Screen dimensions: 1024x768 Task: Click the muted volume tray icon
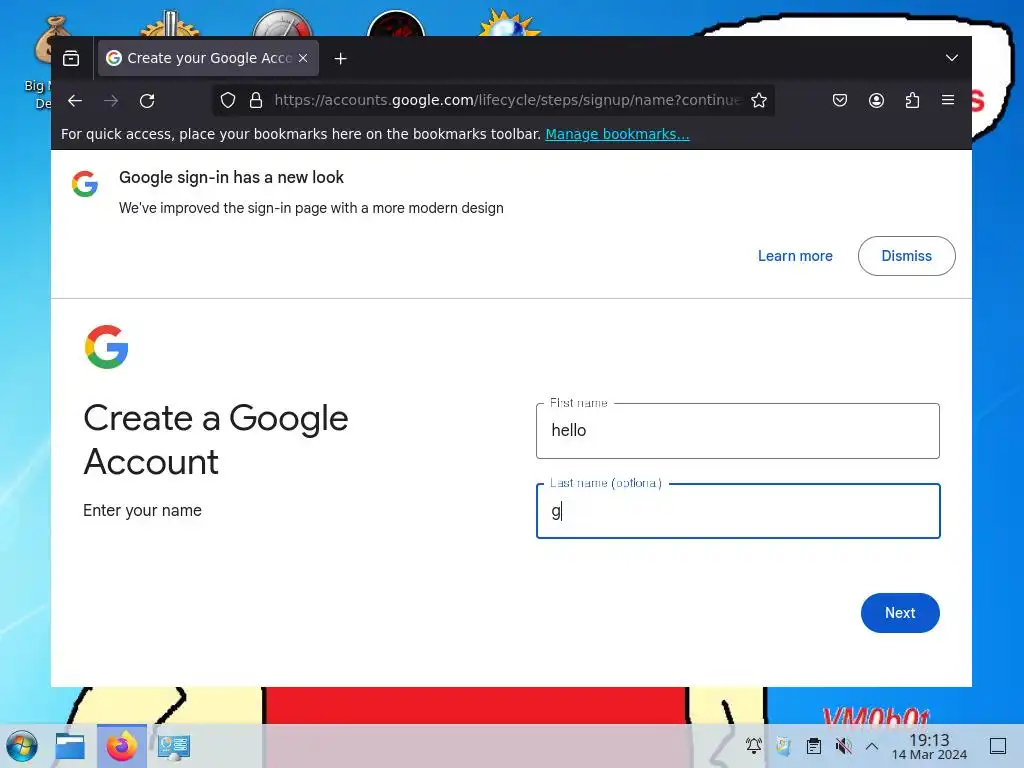click(x=843, y=745)
